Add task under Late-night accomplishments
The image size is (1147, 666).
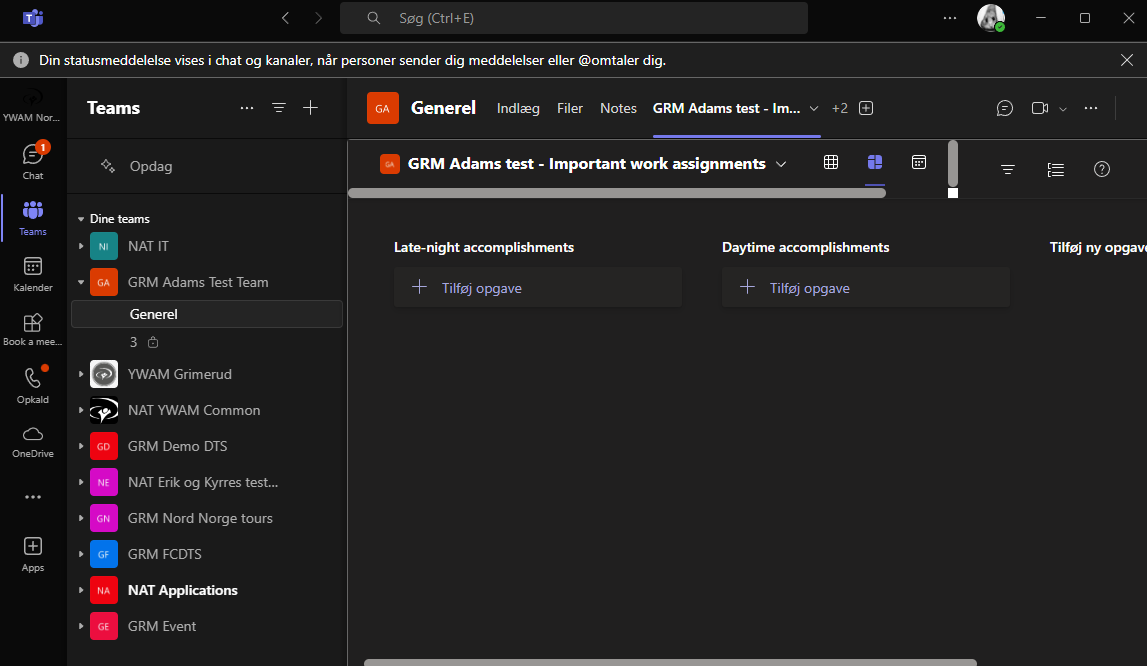click(538, 288)
